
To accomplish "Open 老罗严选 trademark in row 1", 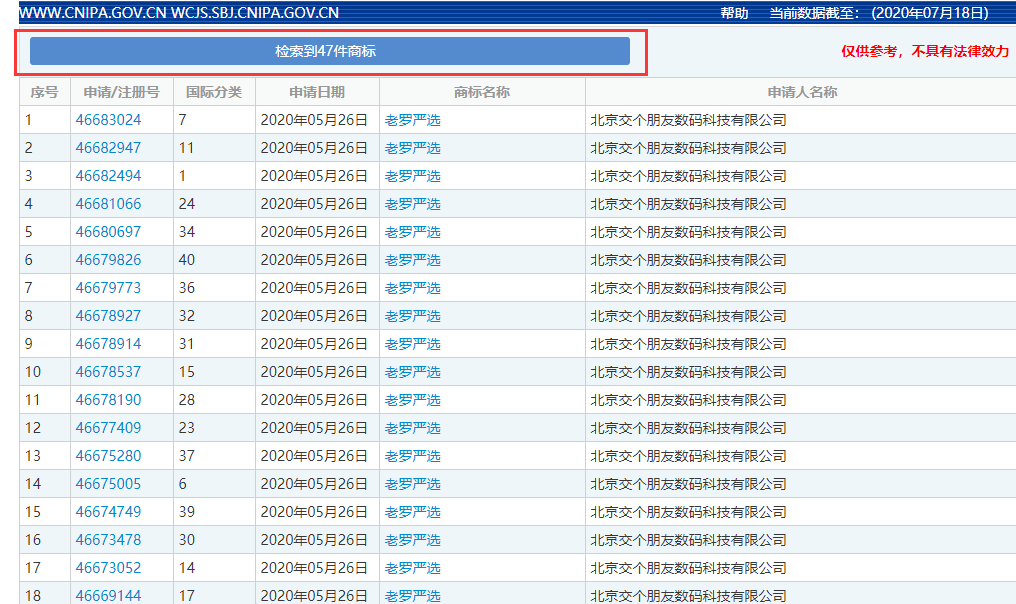I will click(x=413, y=120).
